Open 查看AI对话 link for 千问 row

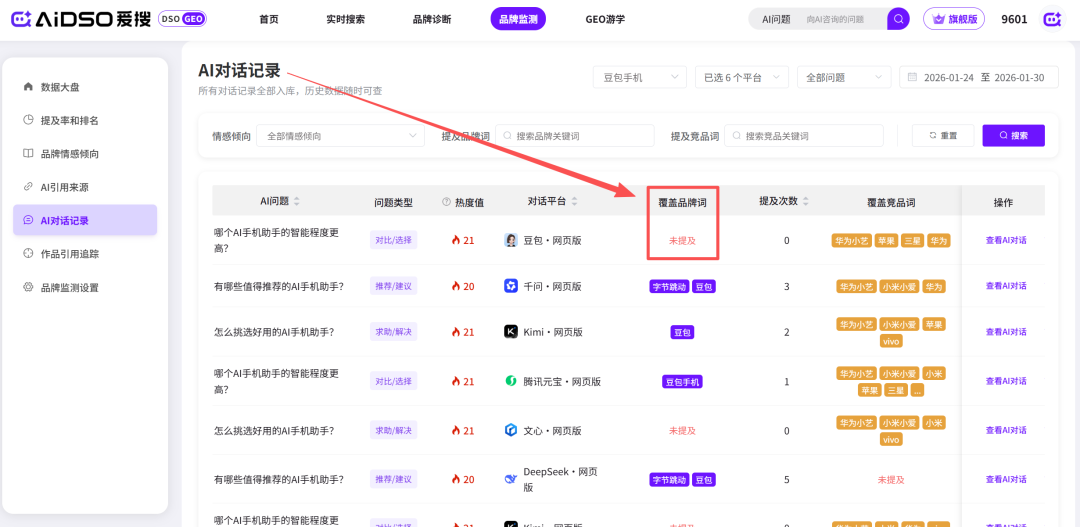pyautogui.click(x=1005, y=286)
